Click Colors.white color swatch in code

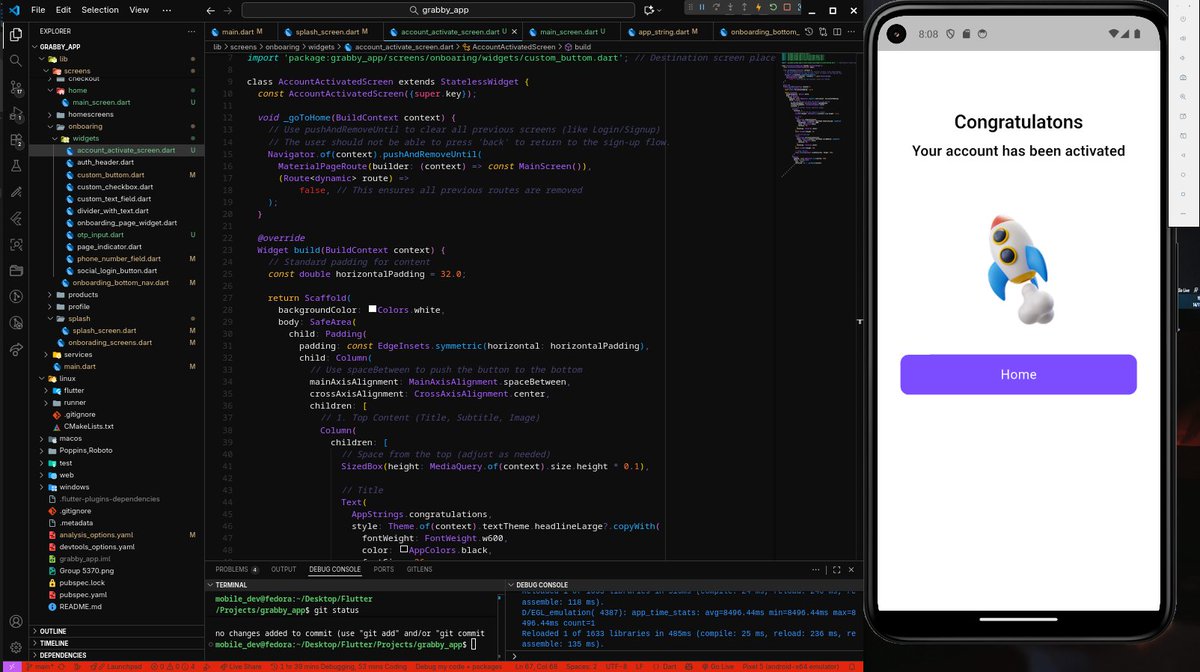[372, 310]
